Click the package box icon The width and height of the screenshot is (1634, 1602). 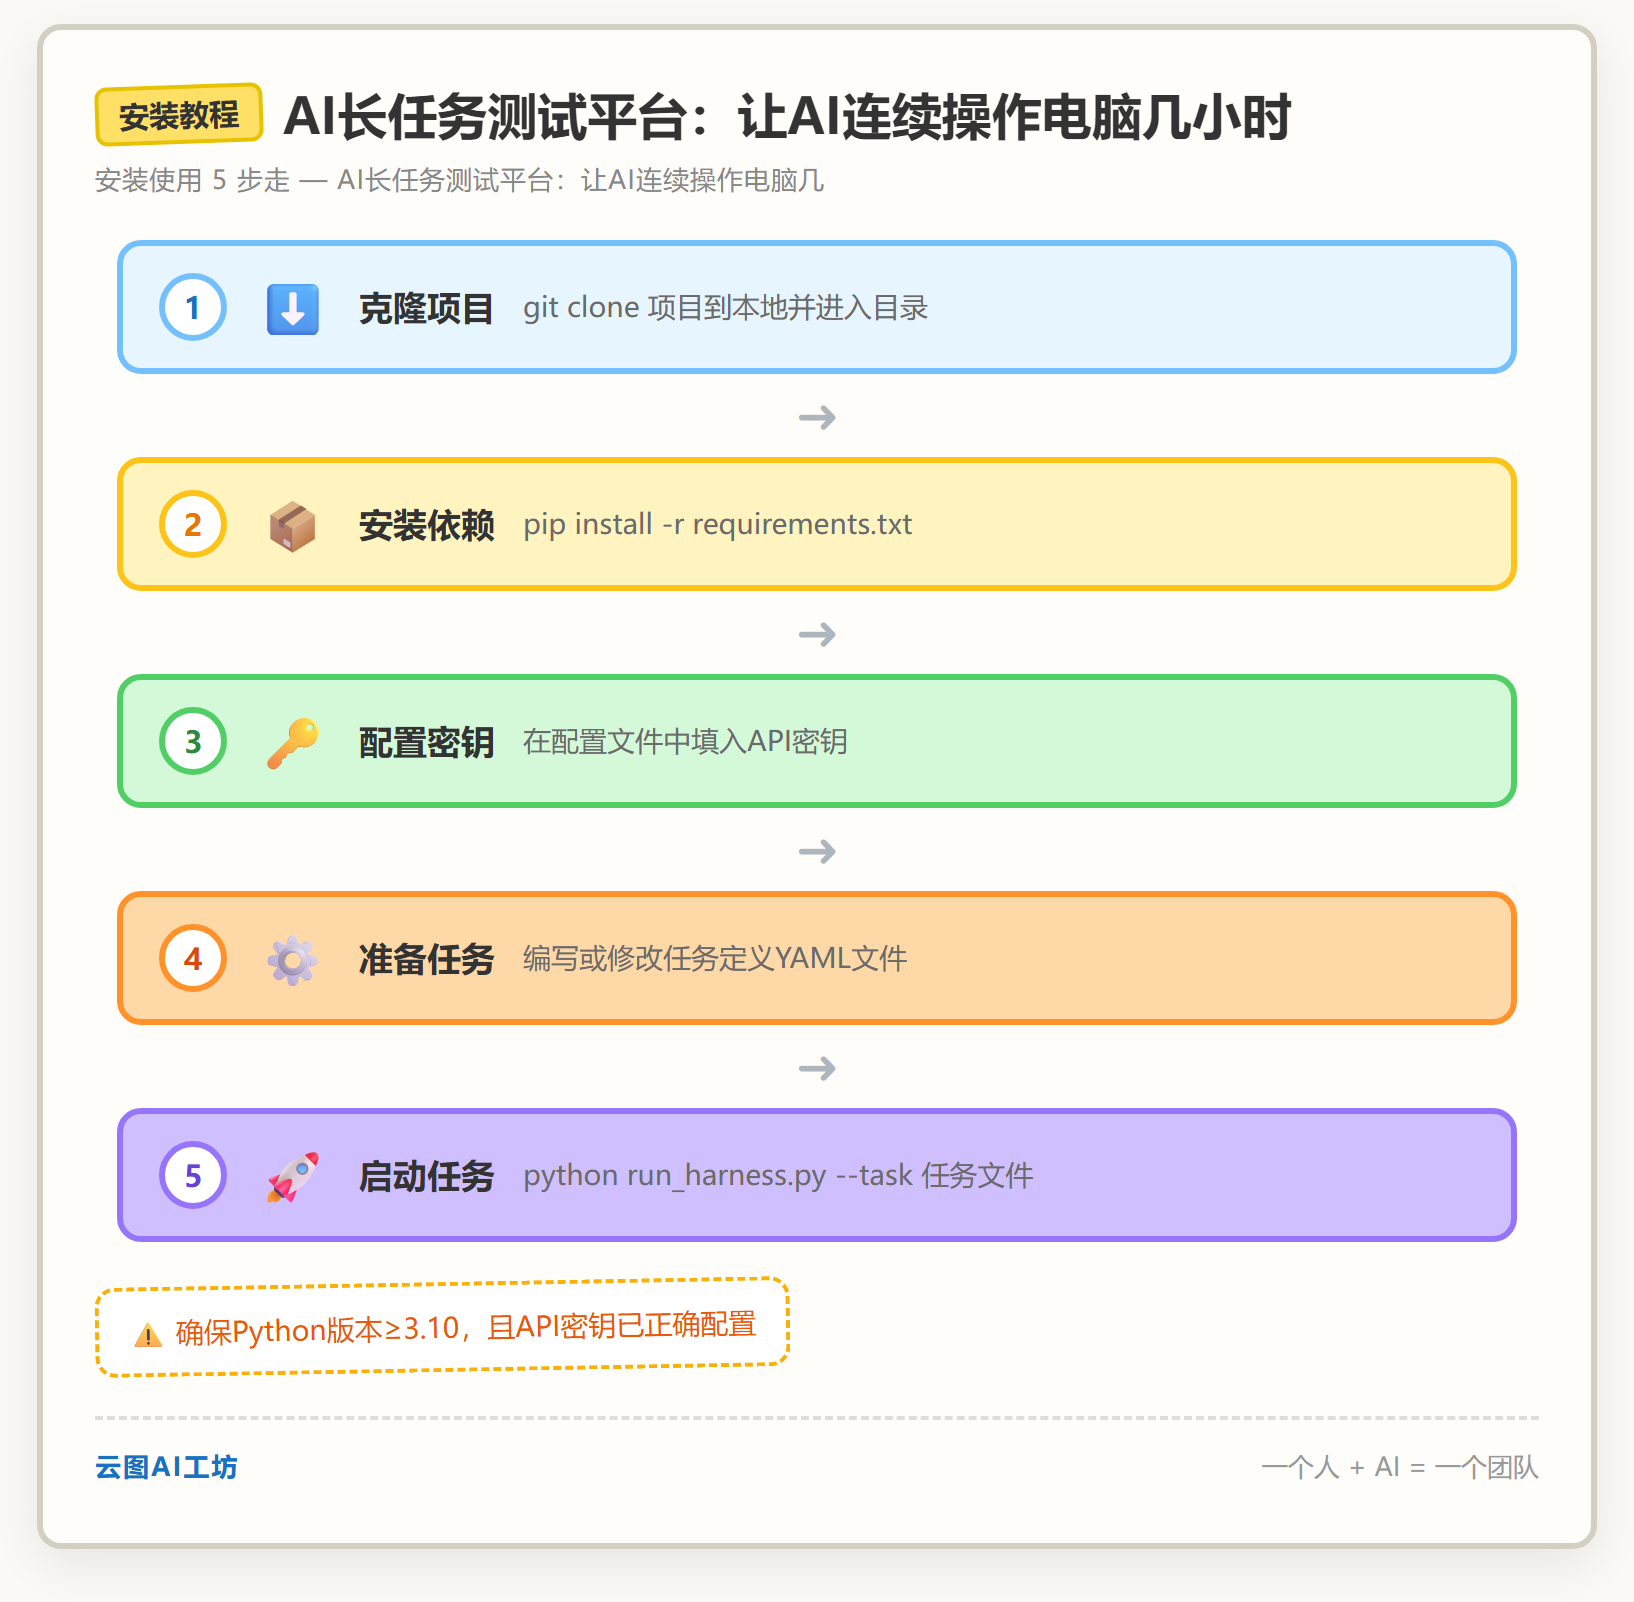tap(292, 525)
